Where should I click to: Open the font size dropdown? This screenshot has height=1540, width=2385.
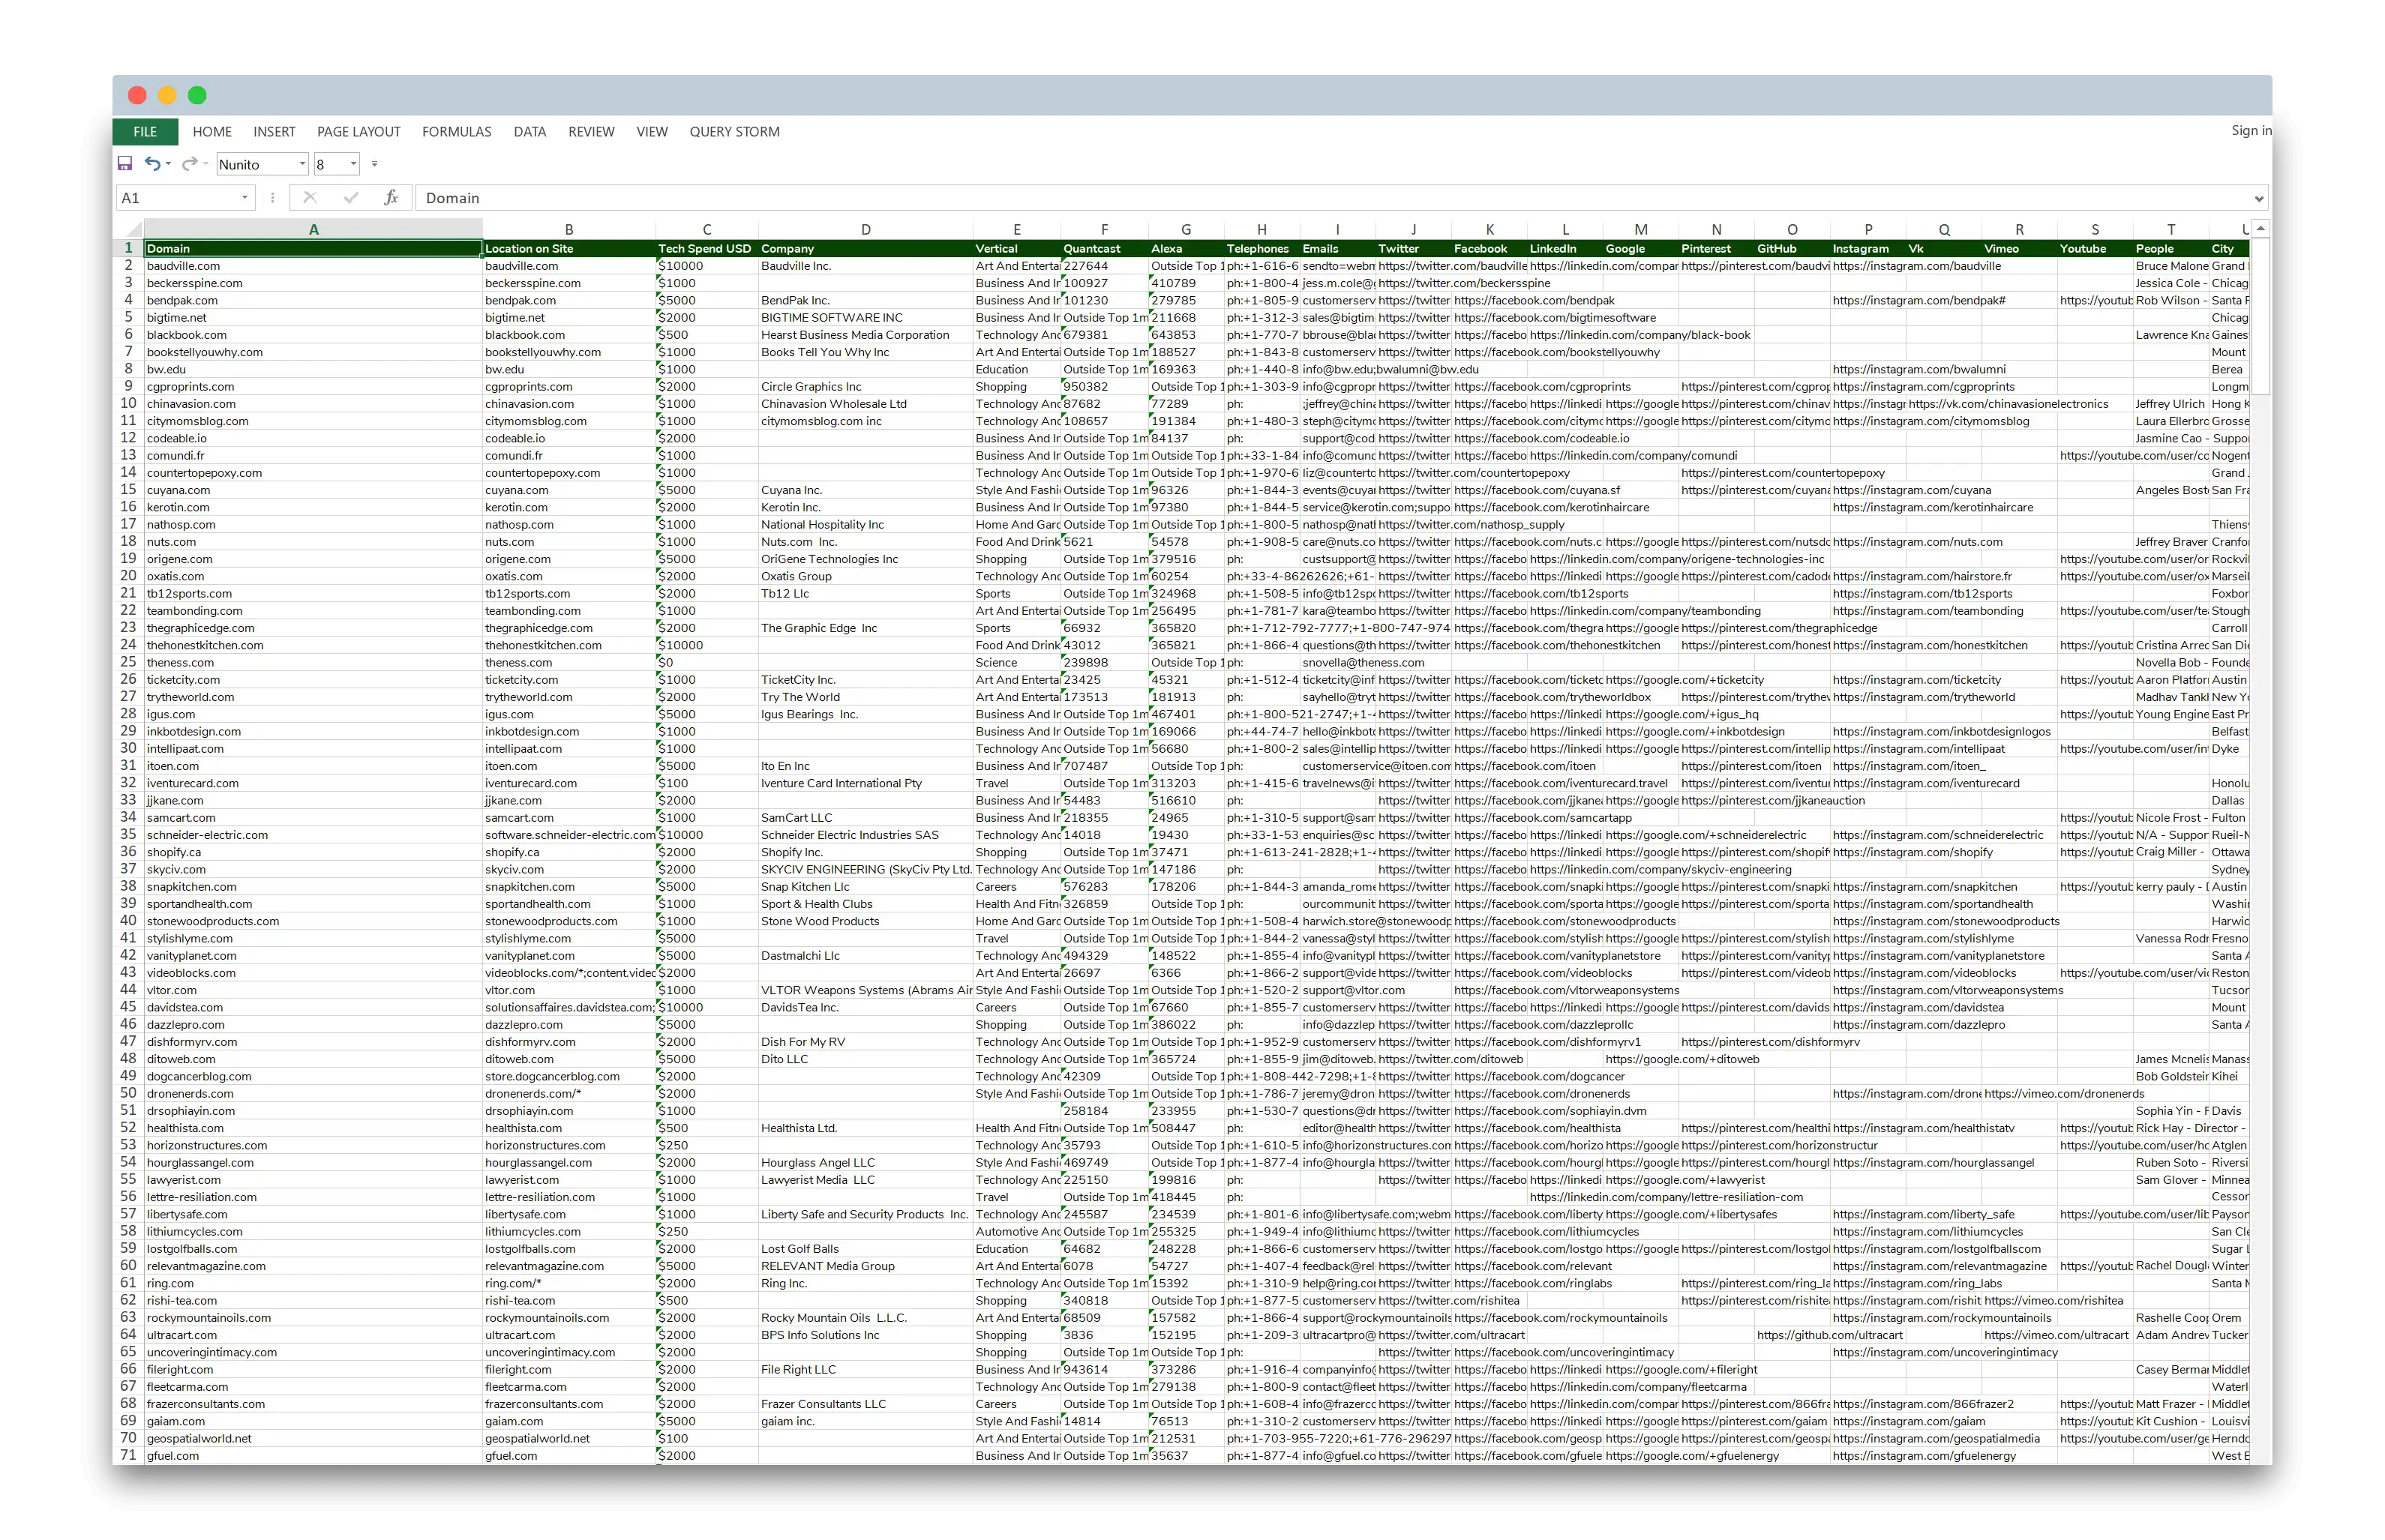353,164
